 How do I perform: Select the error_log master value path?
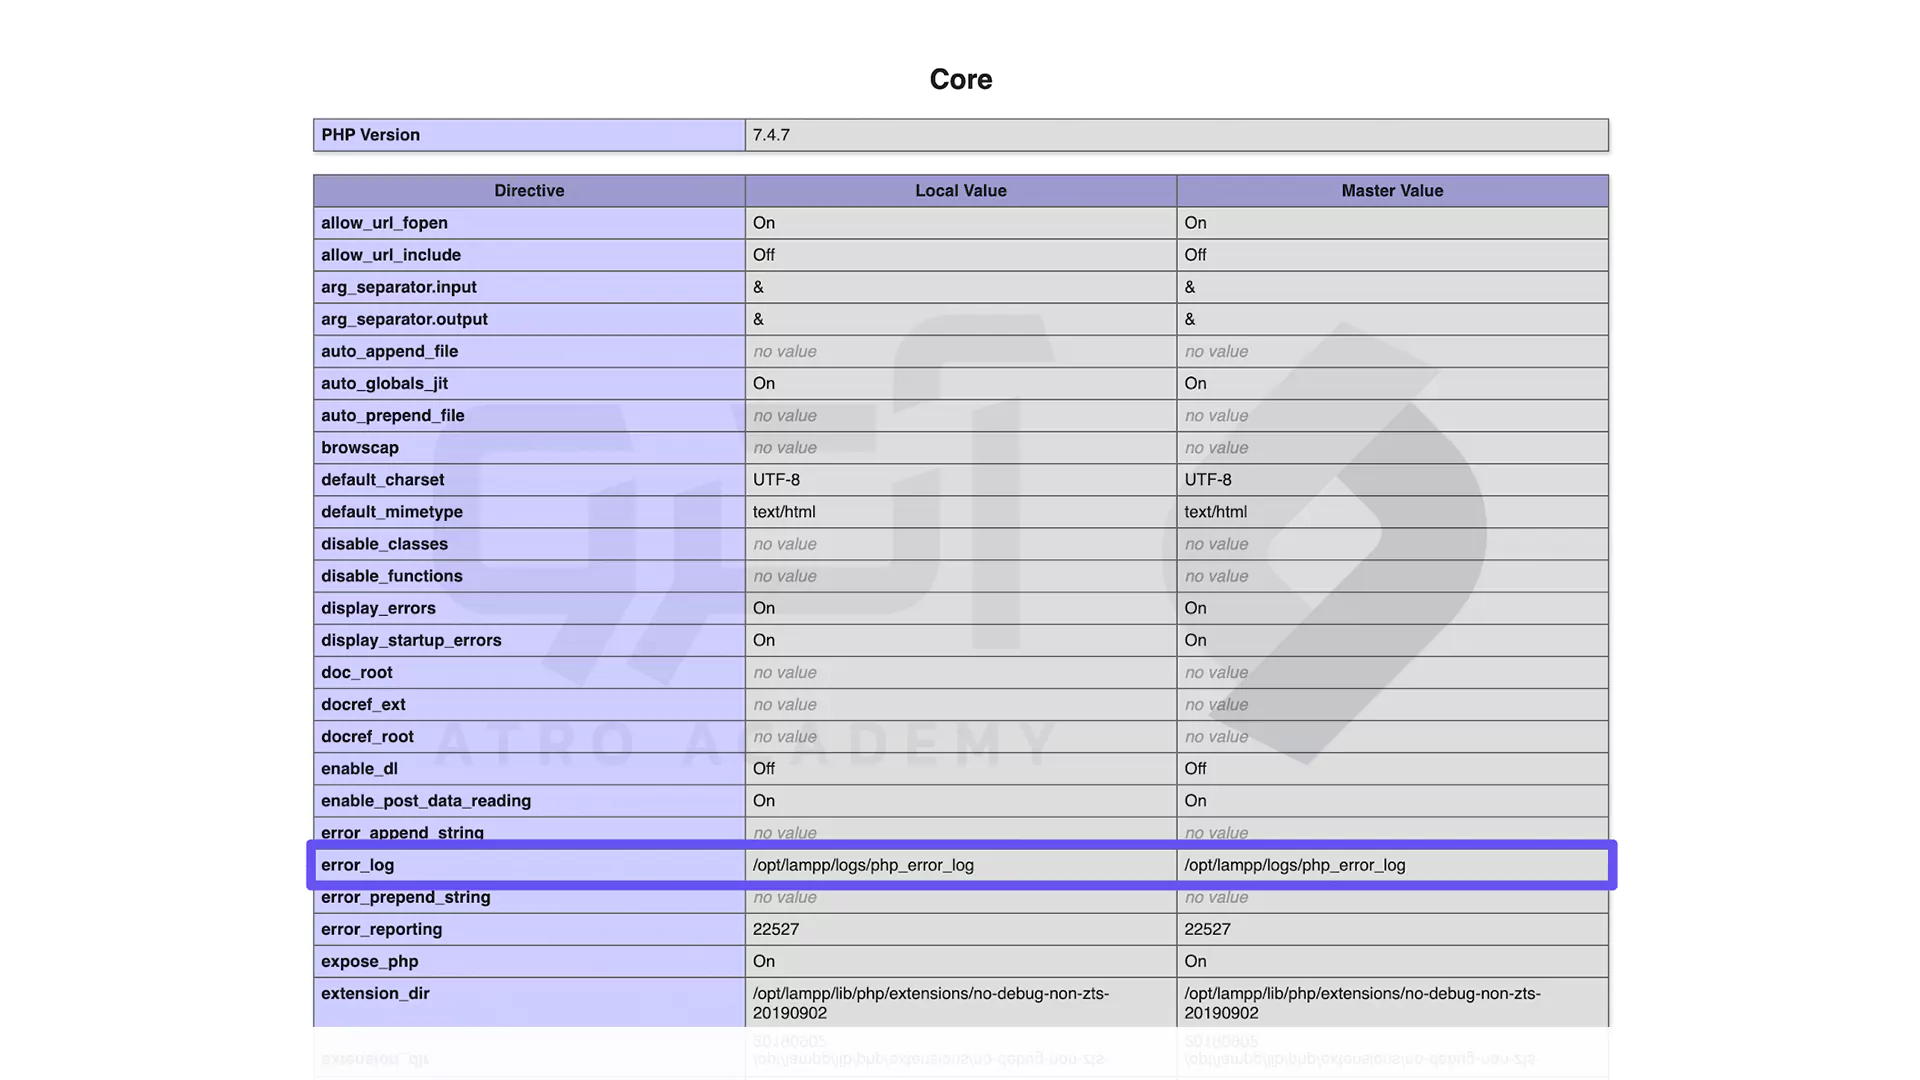[x=1295, y=865]
